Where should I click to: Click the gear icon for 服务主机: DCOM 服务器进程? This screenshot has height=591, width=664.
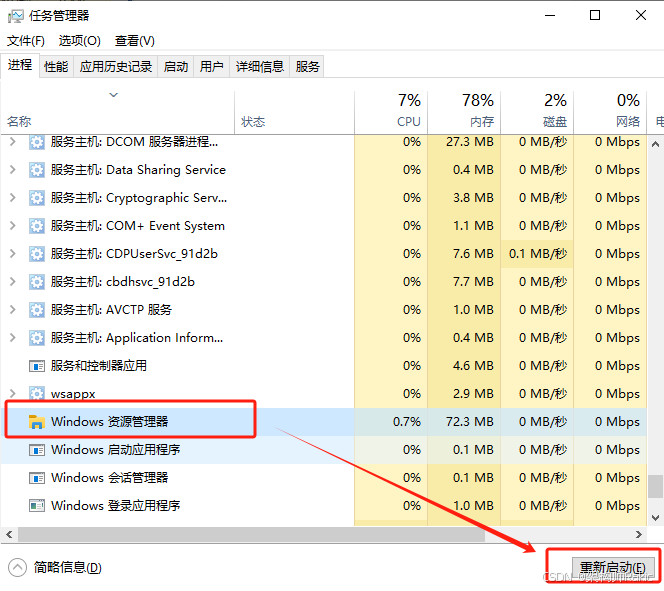pos(37,142)
